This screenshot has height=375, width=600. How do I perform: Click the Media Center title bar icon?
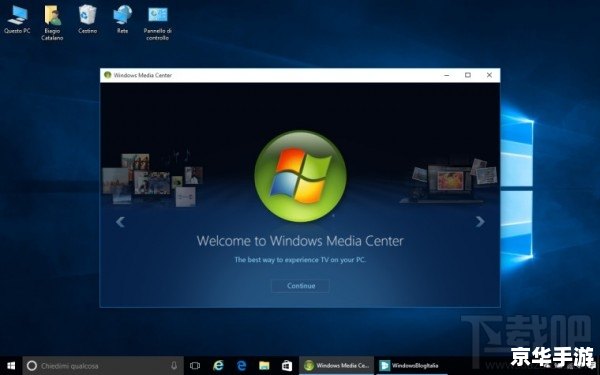[x=108, y=75]
